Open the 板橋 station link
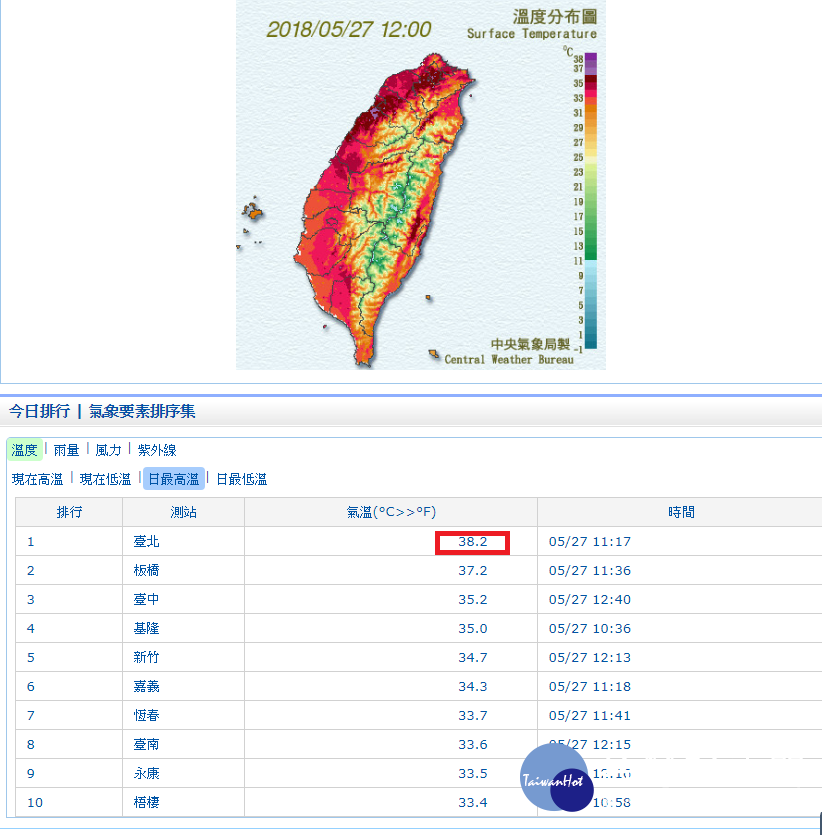The image size is (822, 835). [x=146, y=571]
